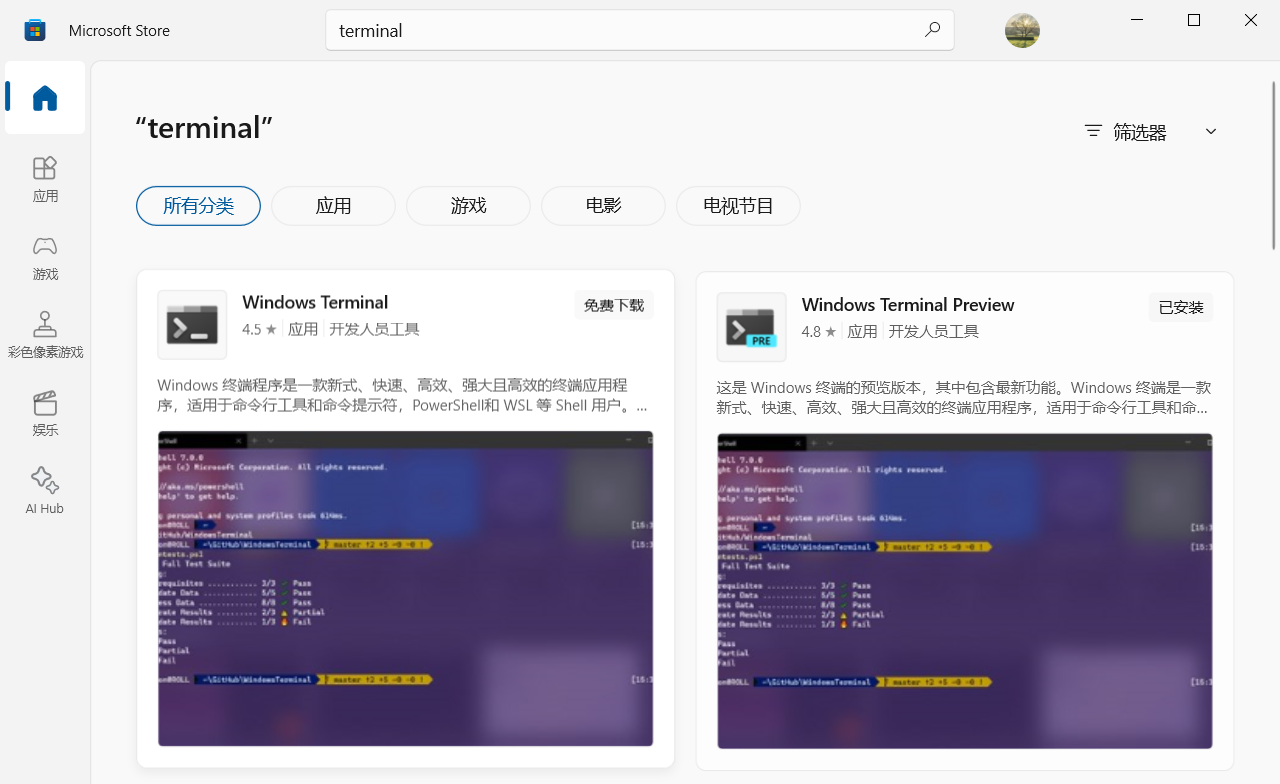Click the search magnifier icon
1280x784 pixels.
pyautogui.click(x=931, y=30)
